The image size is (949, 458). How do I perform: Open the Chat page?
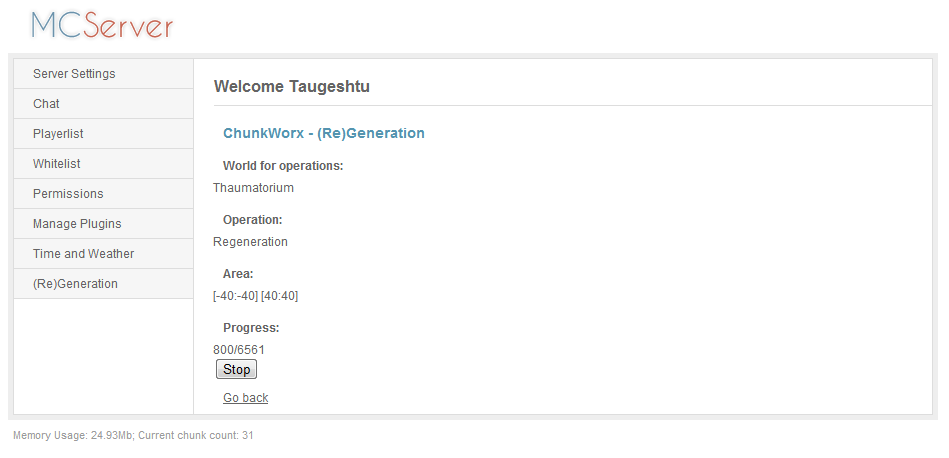tap(46, 104)
